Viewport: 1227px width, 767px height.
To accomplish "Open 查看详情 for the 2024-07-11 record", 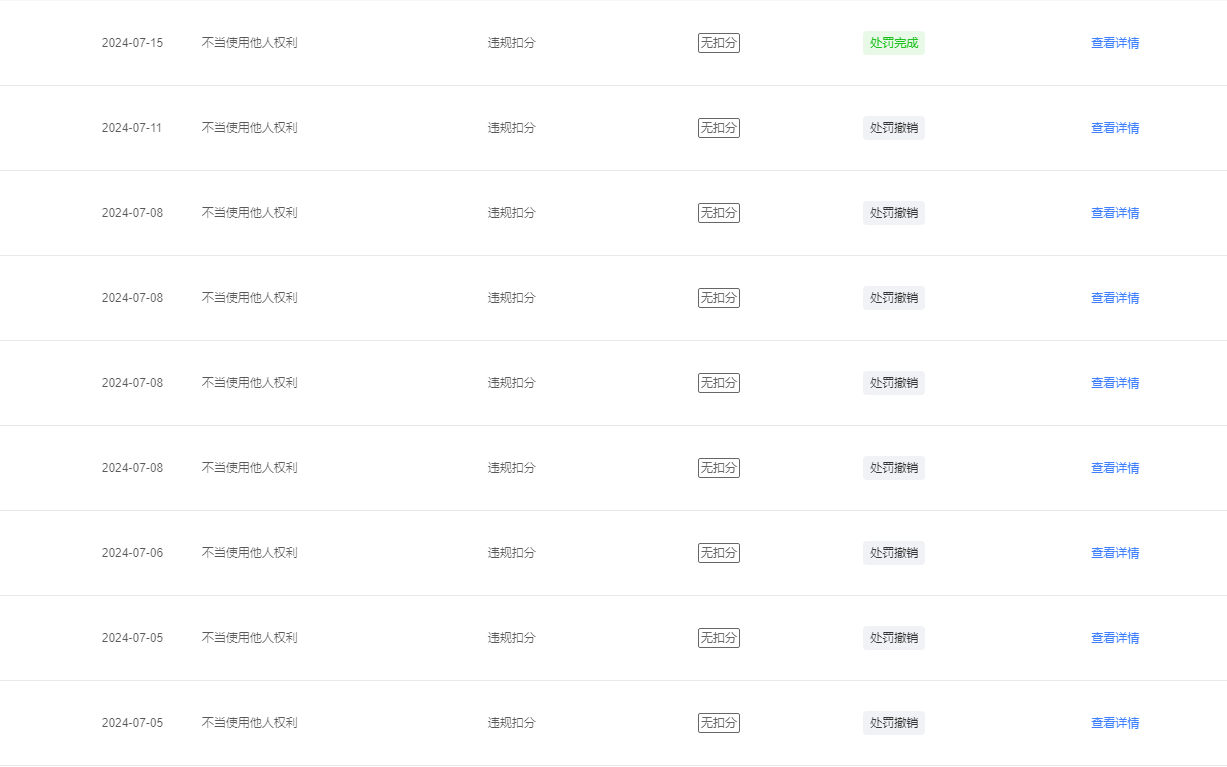I will 1115,128.
